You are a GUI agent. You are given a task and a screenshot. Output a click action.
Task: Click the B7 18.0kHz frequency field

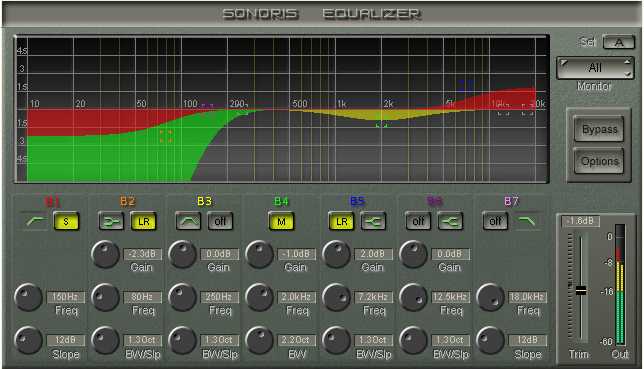(527, 297)
